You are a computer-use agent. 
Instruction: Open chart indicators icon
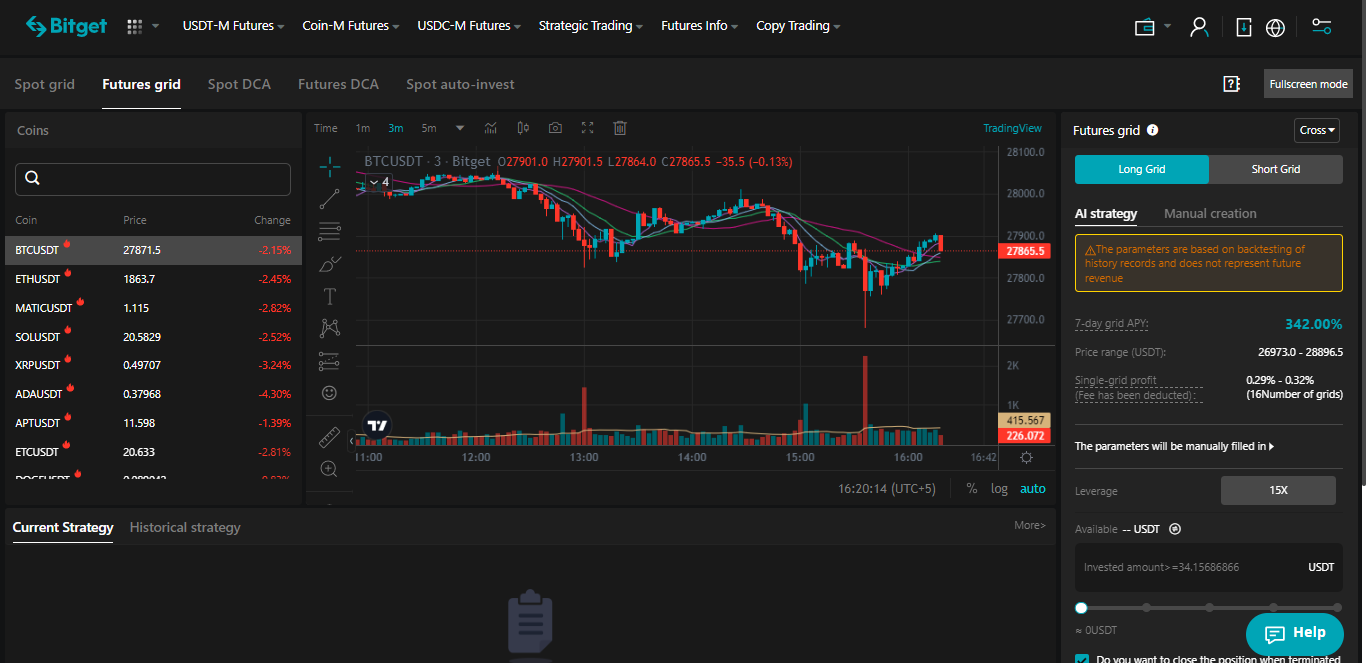pos(491,128)
